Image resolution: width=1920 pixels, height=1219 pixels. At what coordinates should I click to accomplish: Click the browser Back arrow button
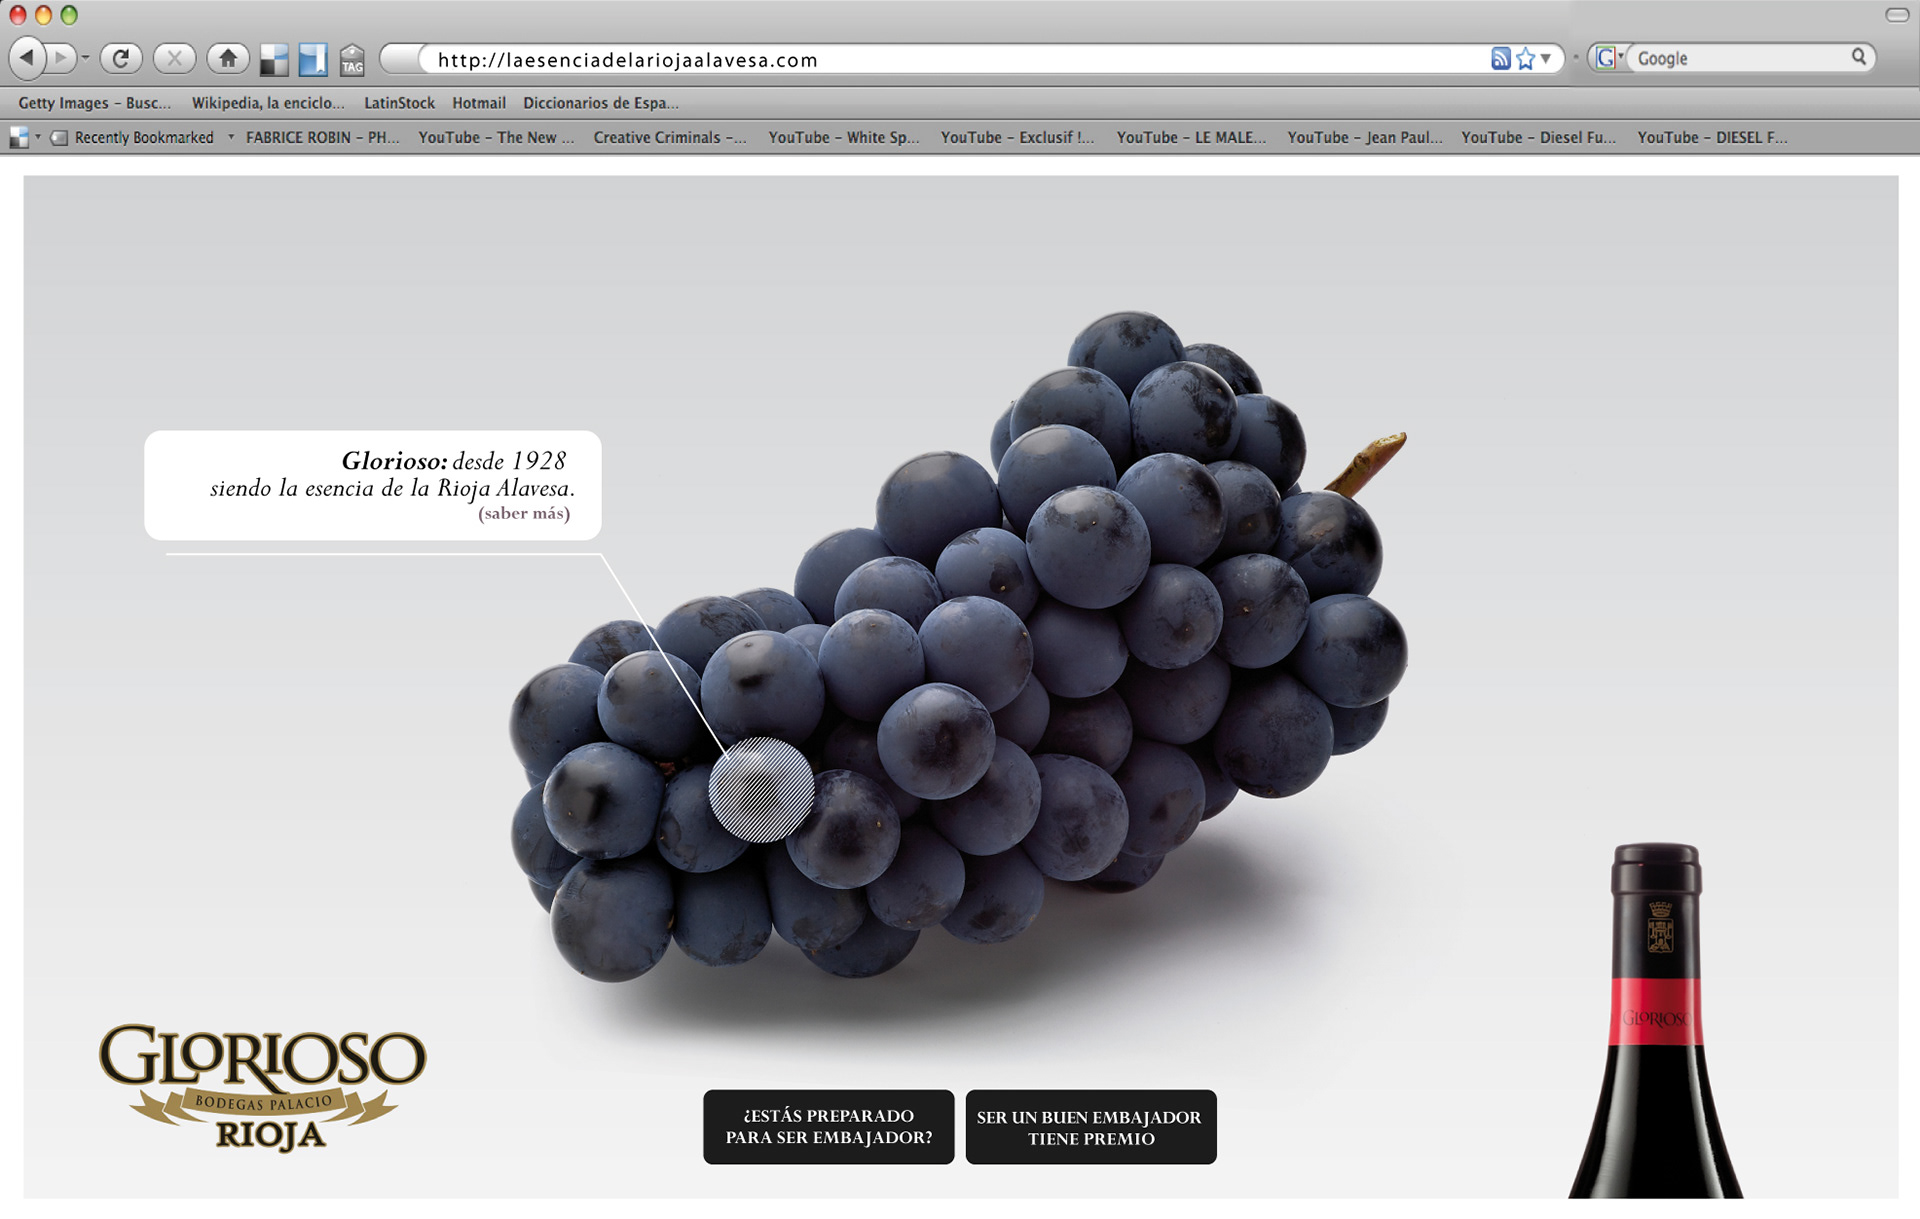27,58
